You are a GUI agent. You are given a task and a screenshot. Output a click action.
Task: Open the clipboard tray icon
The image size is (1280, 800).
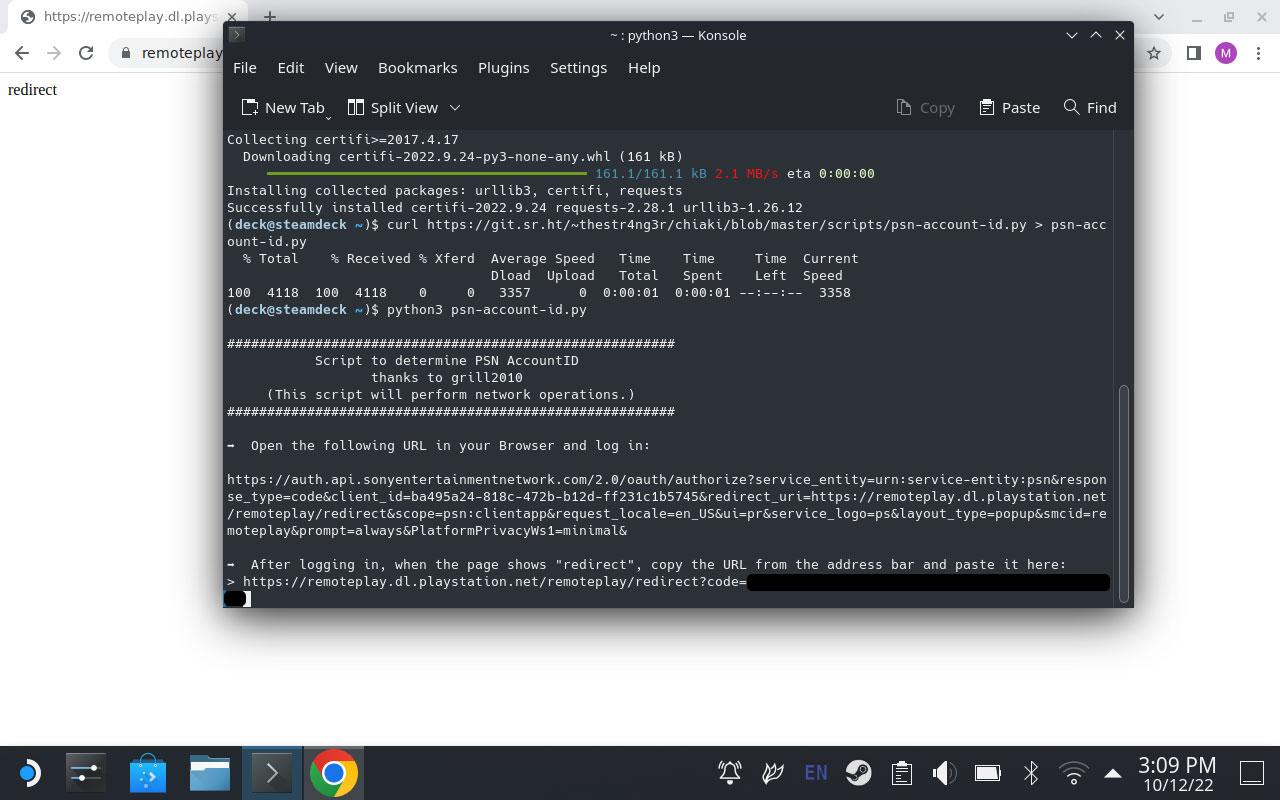tap(901, 773)
